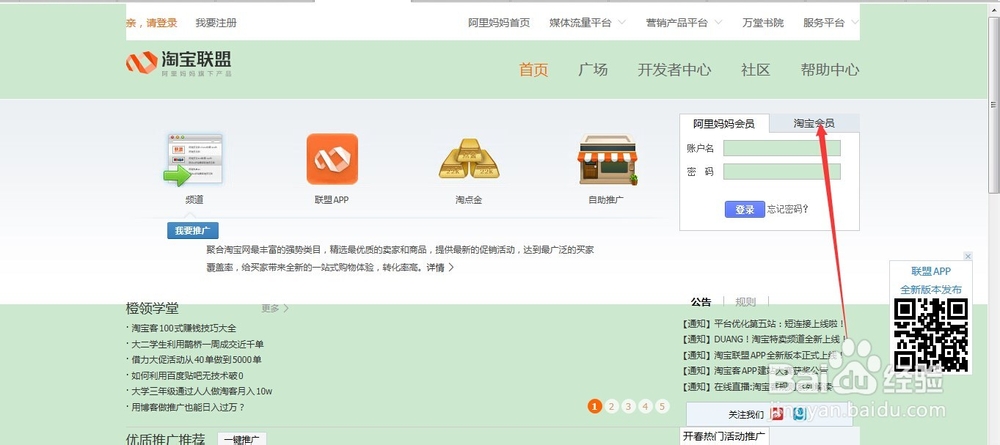Select carousel page 2 indicator
The width and height of the screenshot is (1000, 445).
(x=612, y=406)
